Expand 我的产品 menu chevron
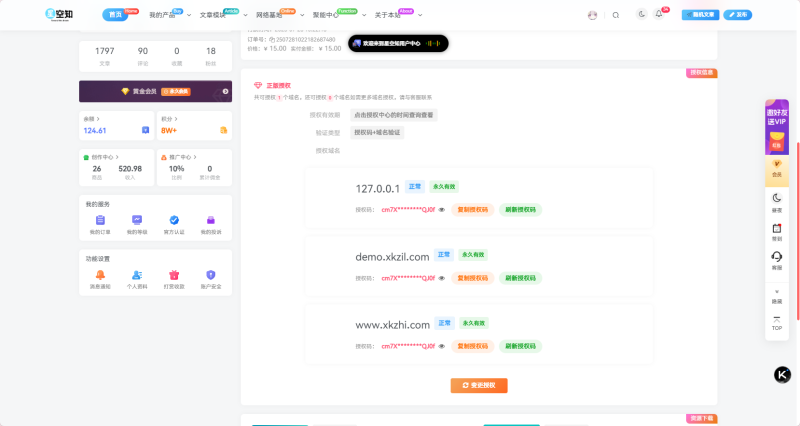This screenshot has height=426, width=800. 189,15
